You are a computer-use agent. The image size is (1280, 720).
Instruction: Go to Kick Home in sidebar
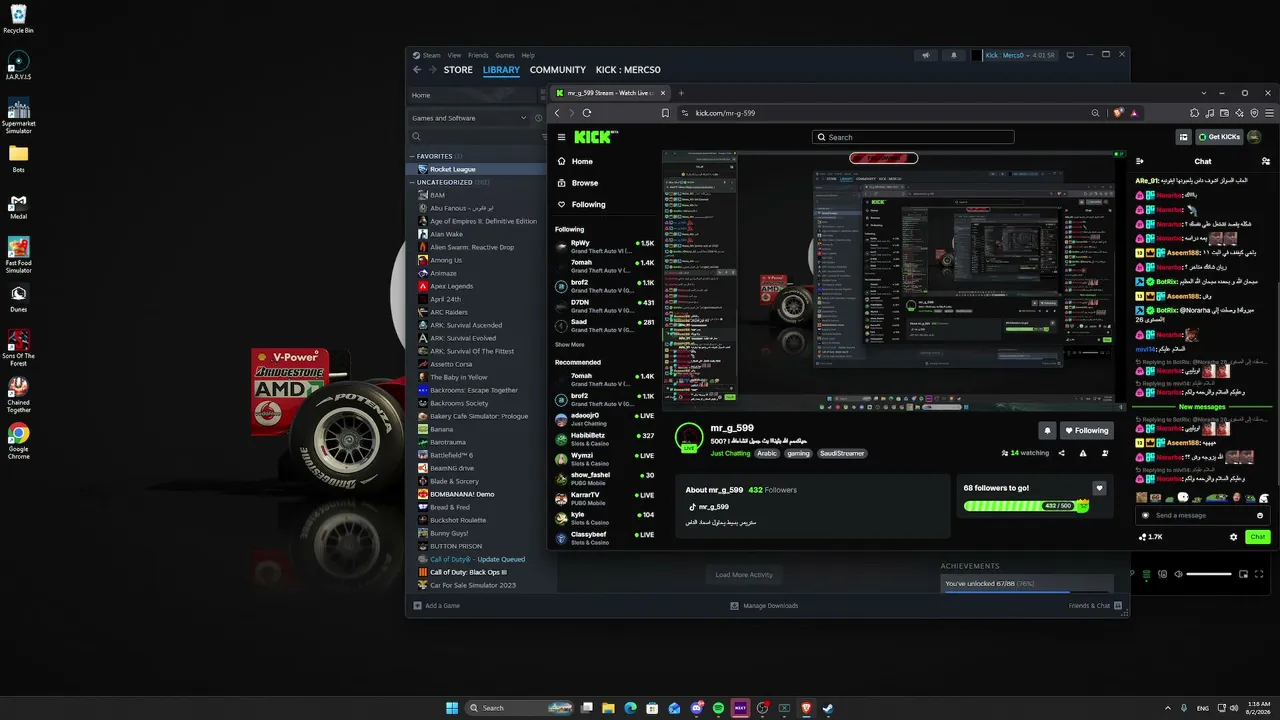pyautogui.click(x=582, y=161)
